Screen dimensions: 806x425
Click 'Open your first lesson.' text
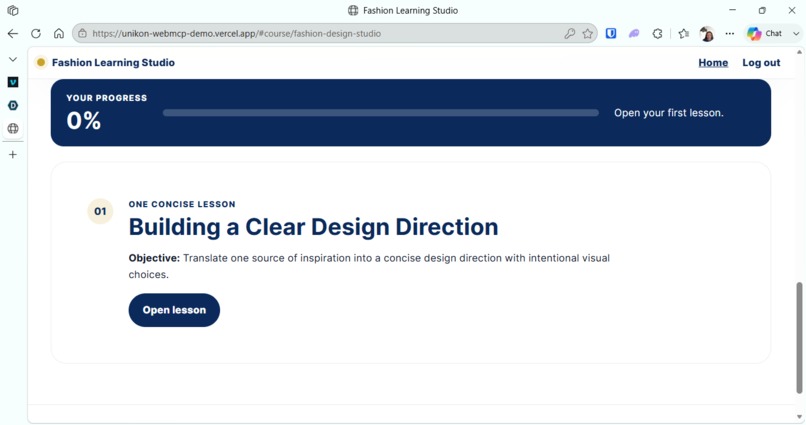668,113
